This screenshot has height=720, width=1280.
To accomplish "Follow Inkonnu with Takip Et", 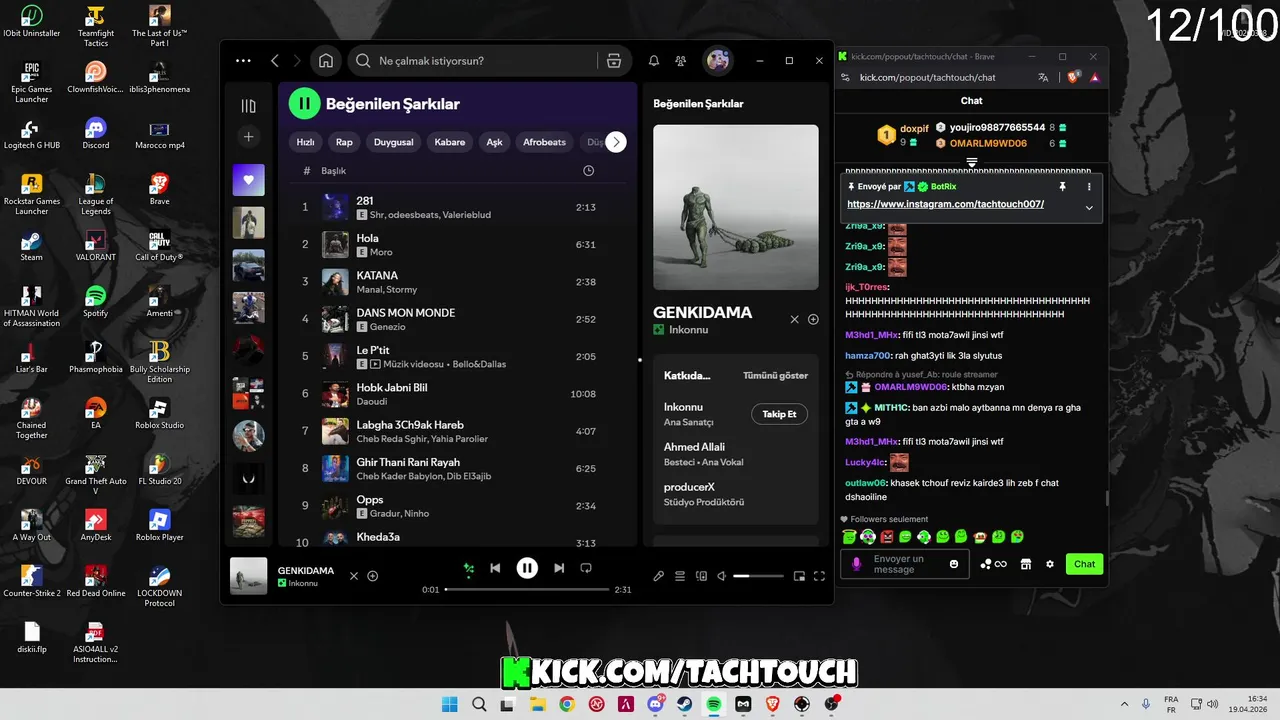I will tap(779, 414).
